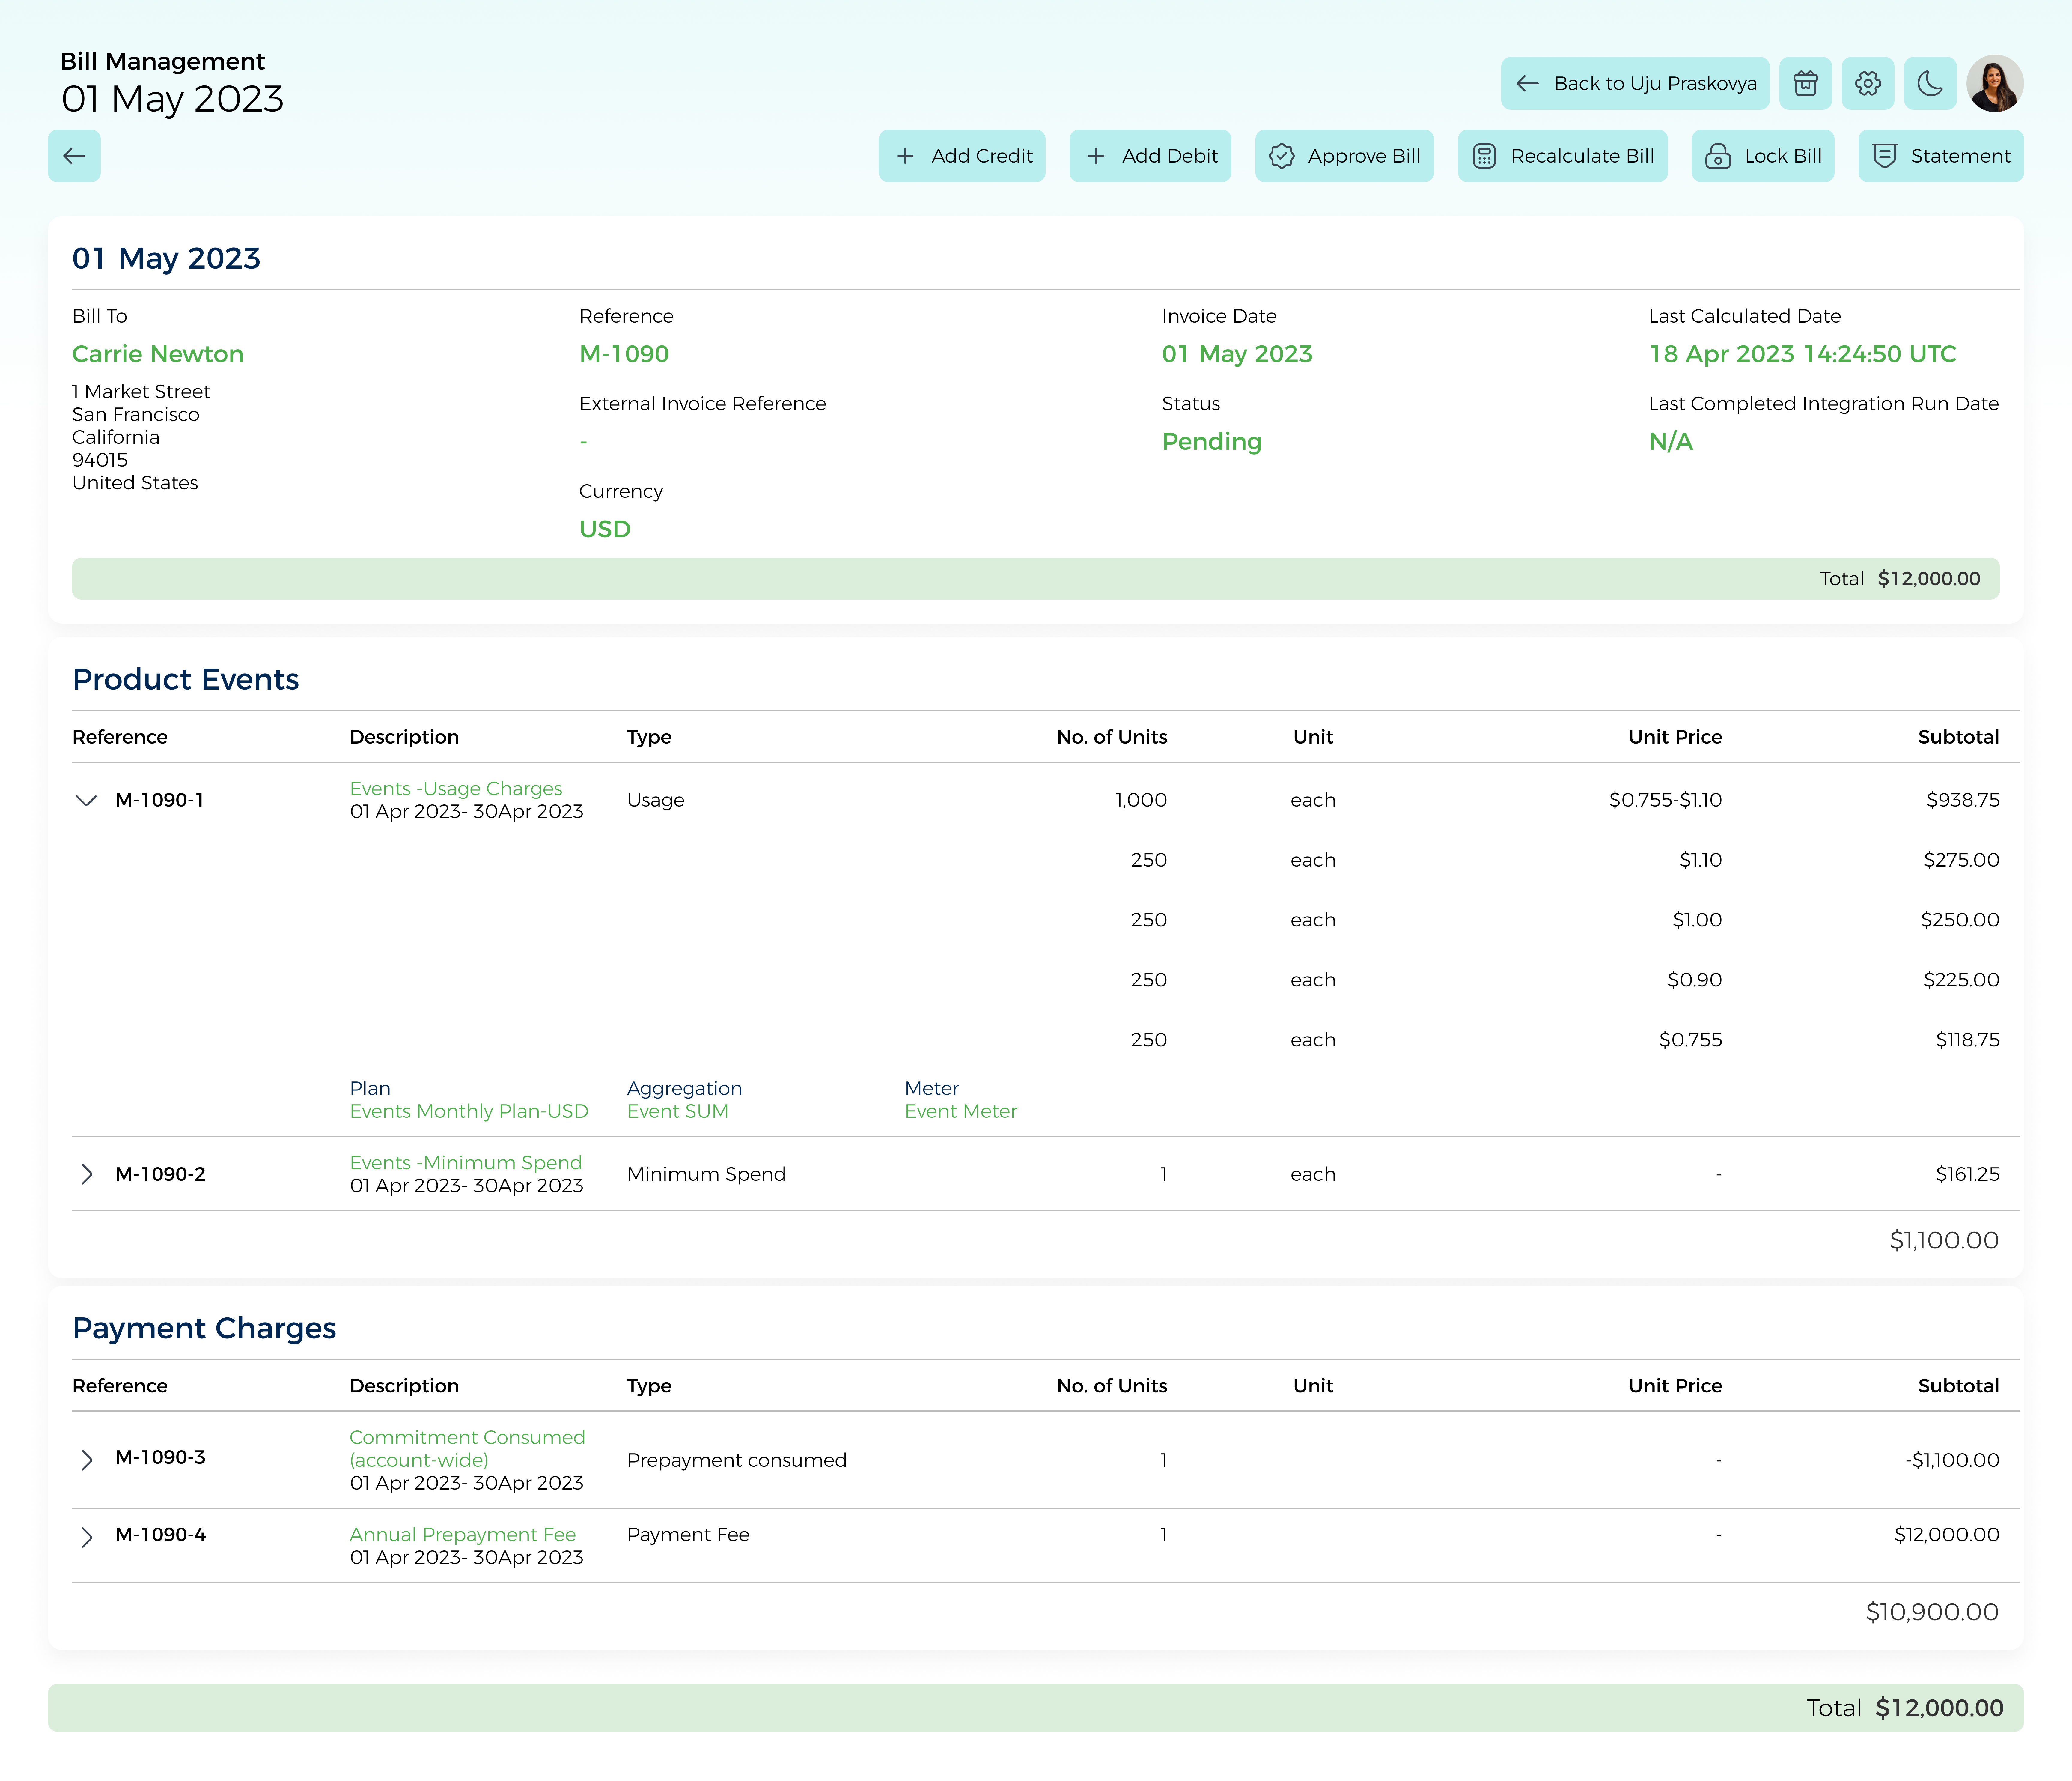Click the 18 Apr 2023 14:24:50 UTC value
This screenshot has width=2072, height=1781.
tap(1803, 354)
